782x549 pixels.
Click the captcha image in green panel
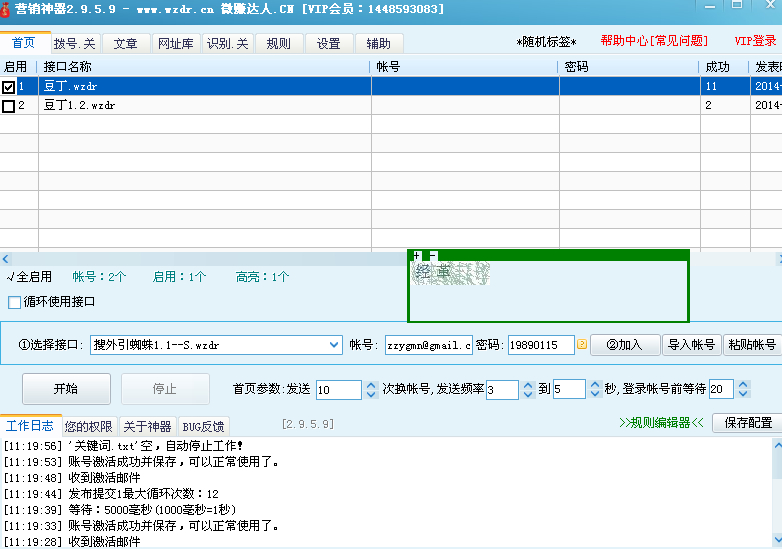[451, 274]
